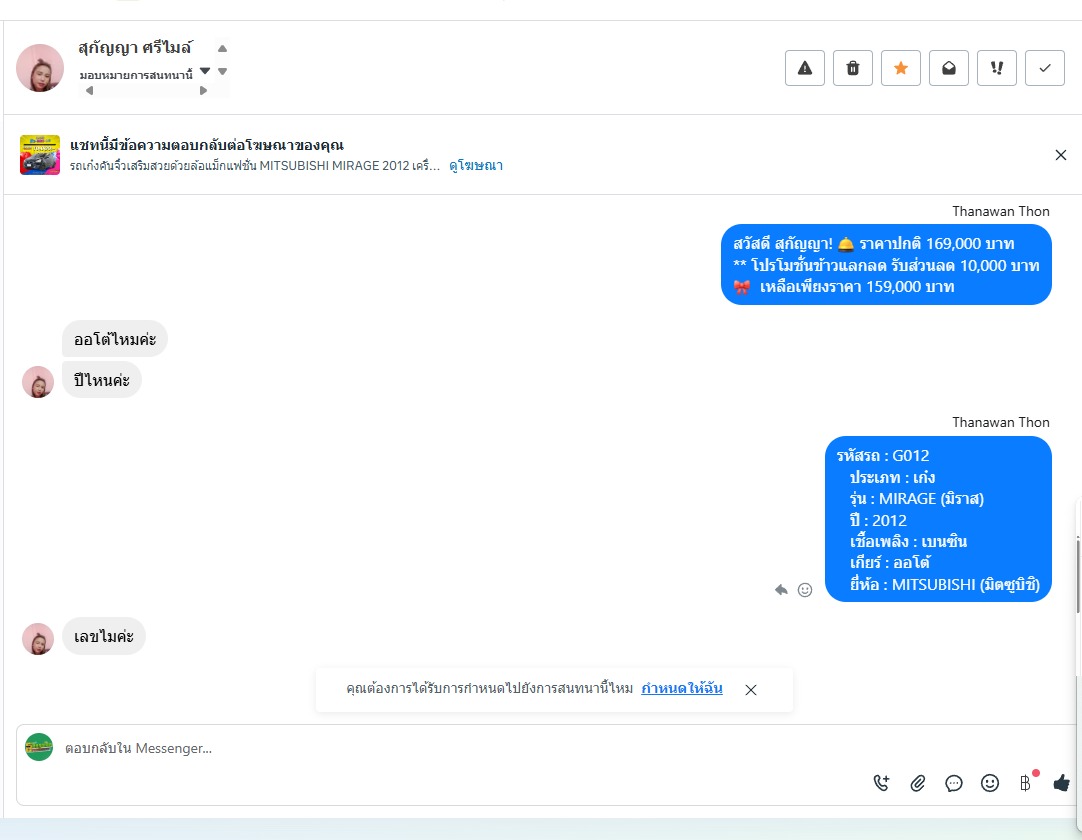The height and width of the screenshot is (840, 1082).
Task: Start a call with phone plus icon
Action: [881, 783]
